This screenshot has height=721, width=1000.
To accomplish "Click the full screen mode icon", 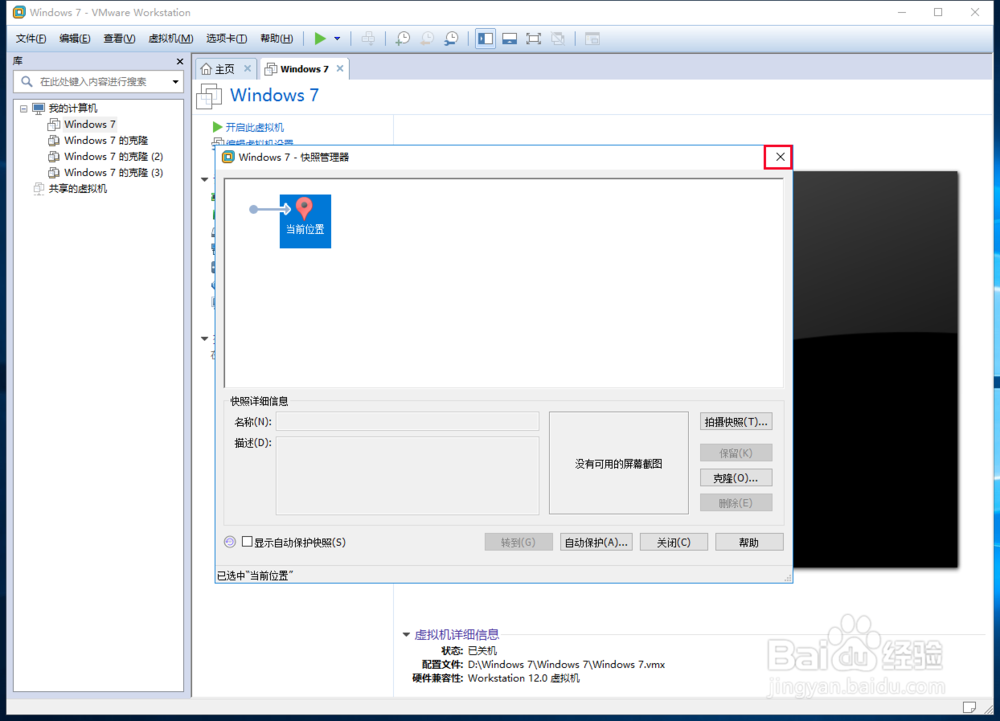I will [534, 39].
